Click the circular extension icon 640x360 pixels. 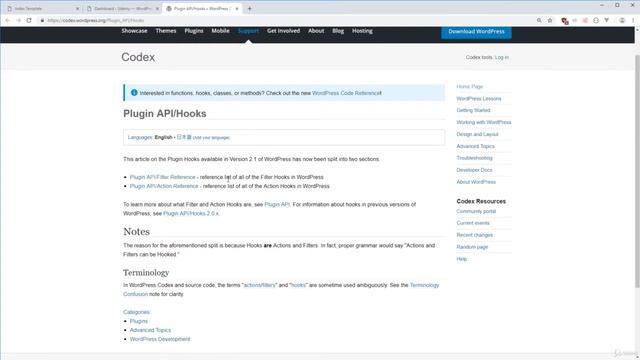coord(596,20)
